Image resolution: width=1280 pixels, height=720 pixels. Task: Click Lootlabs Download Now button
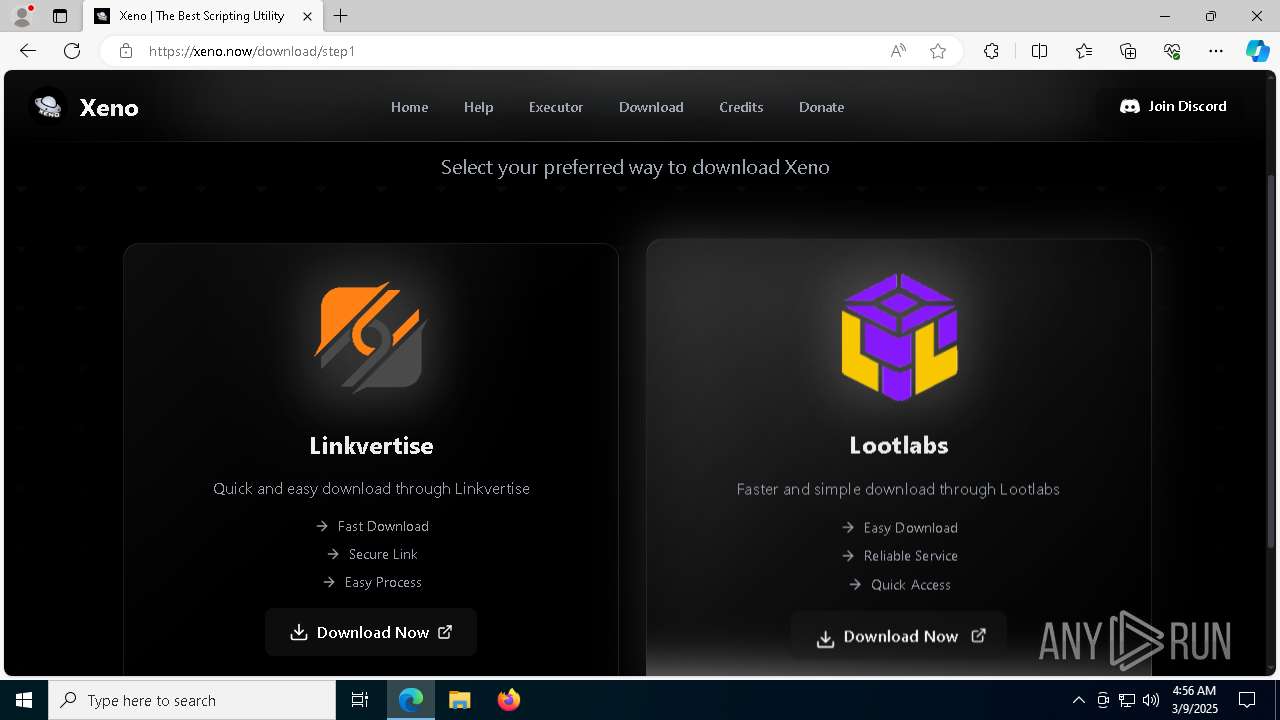coord(899,636)
